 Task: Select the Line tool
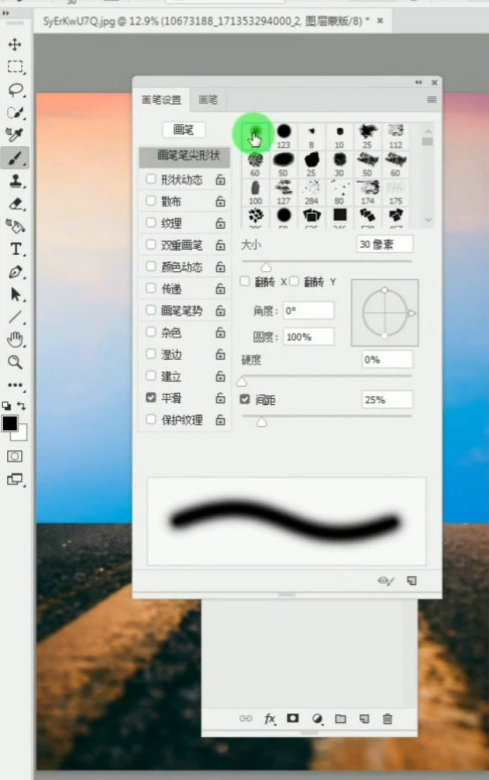15,316
